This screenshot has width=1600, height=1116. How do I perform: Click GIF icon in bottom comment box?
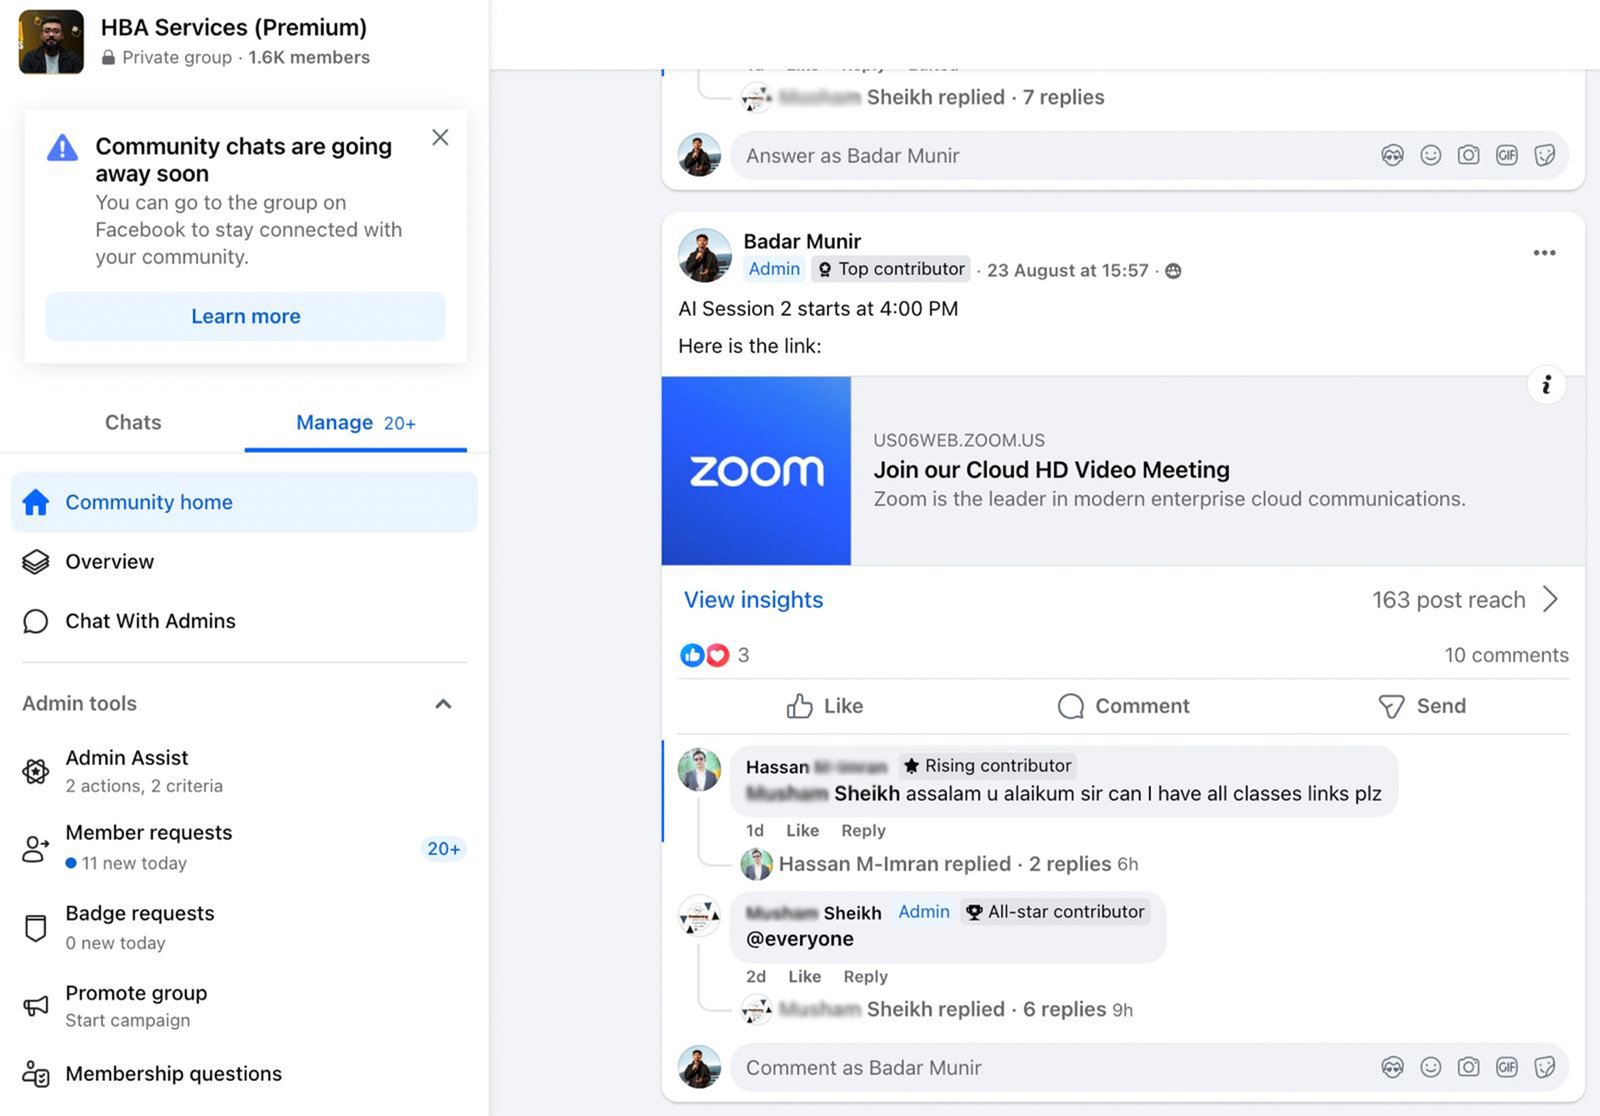1506,1067
